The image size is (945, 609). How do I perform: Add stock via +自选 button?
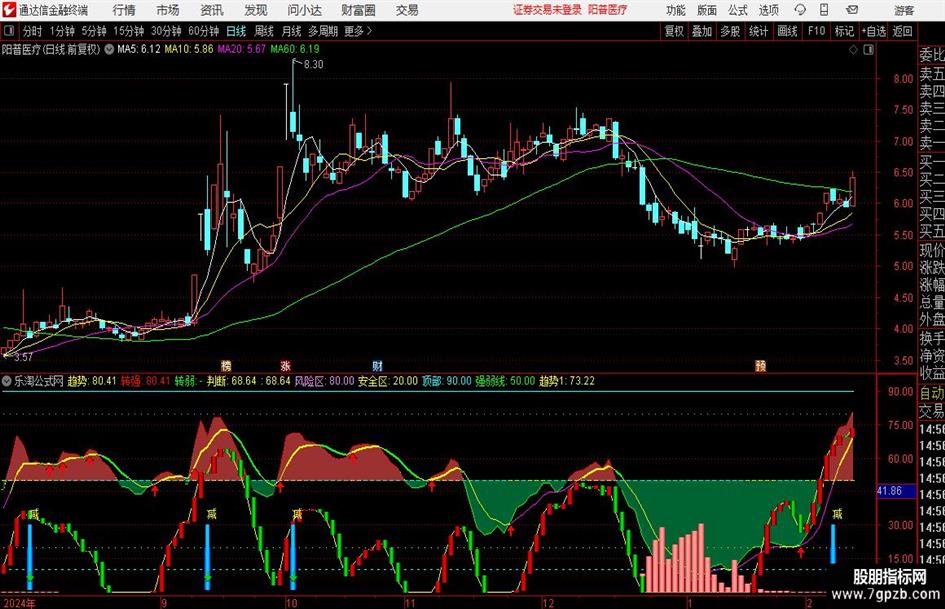click(x=874, y=31)
